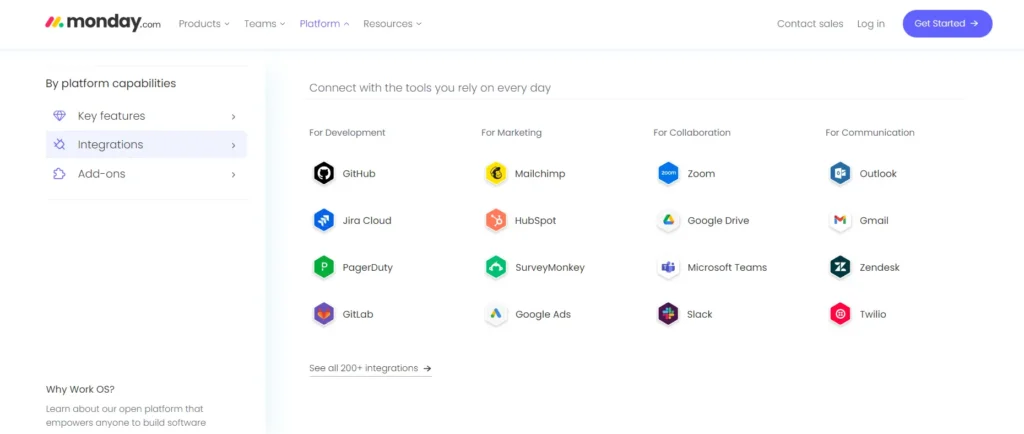Click the Key features chevron arrow
Screen dimensions: 1024x434
click(x=233, y=117)
